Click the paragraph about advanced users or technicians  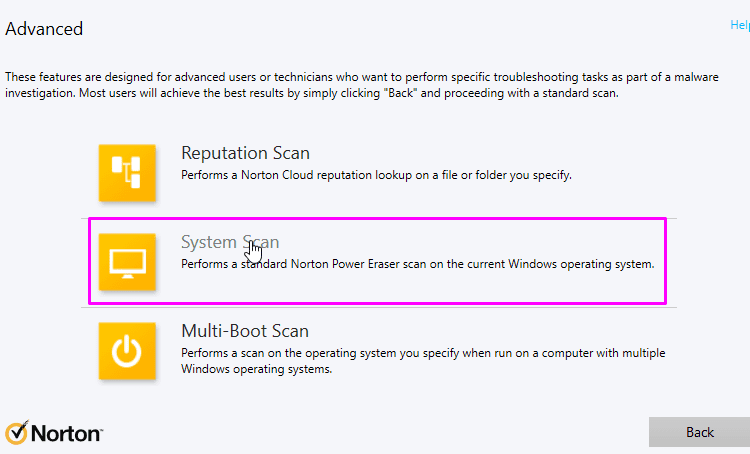click(x=362, y=85)
